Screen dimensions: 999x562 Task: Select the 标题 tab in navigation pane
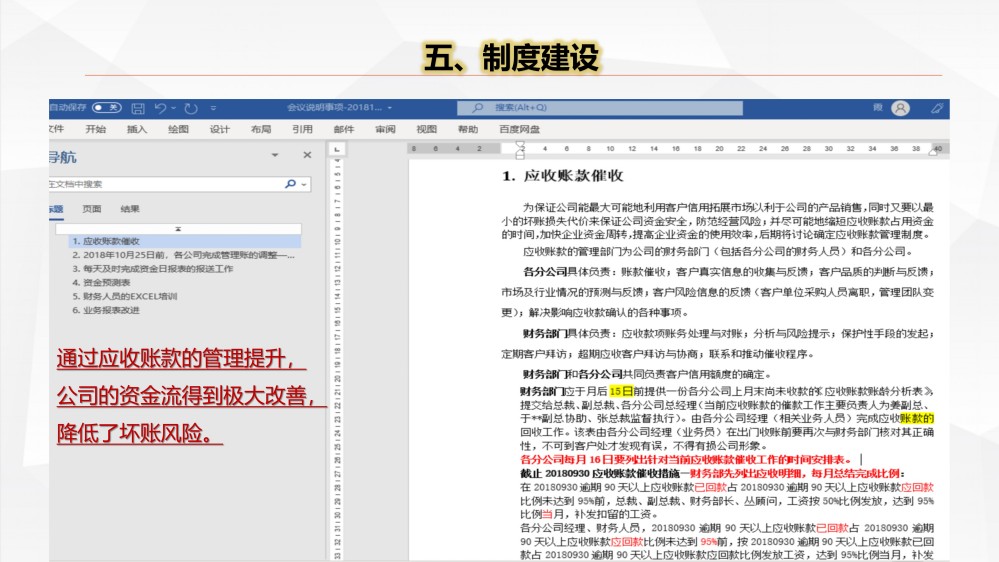[56, 209]
